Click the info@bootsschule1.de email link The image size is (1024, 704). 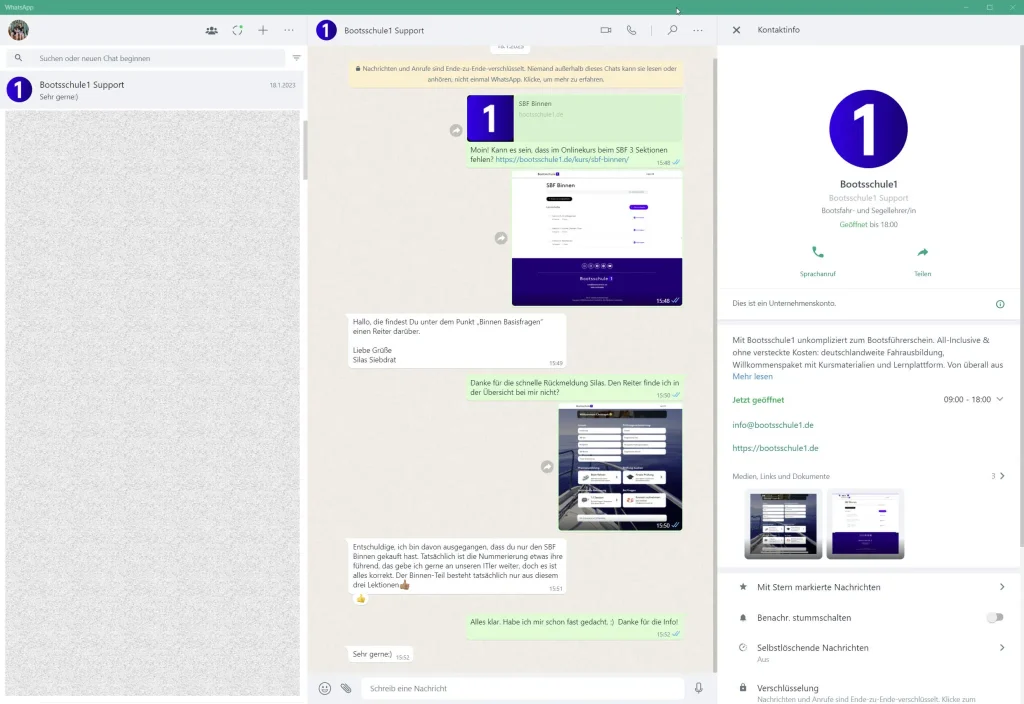[x=773, y=425]
